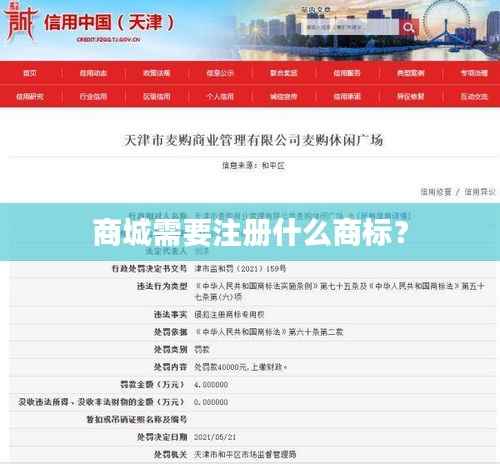Click the 处罚类别 value 罚款

[x=202, y=350]
